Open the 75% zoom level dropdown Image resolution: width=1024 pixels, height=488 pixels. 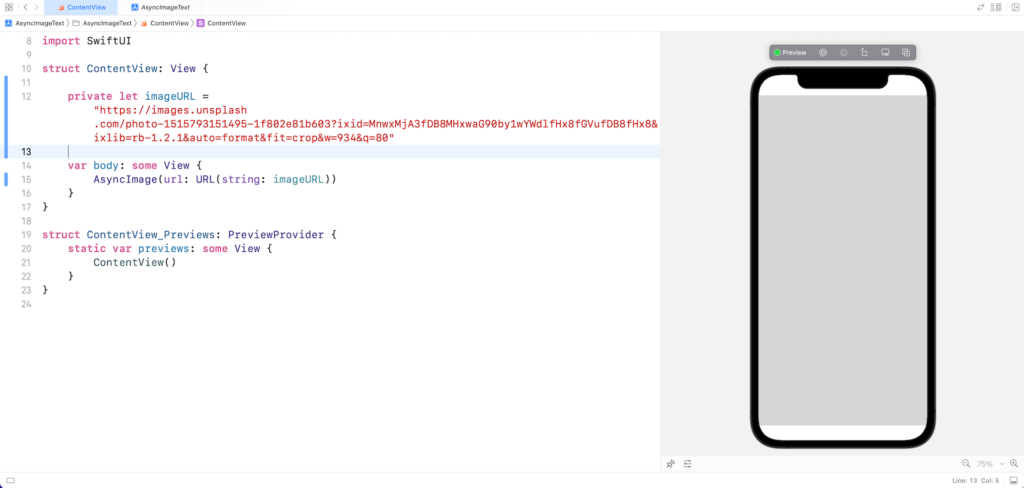coord(990,464)
